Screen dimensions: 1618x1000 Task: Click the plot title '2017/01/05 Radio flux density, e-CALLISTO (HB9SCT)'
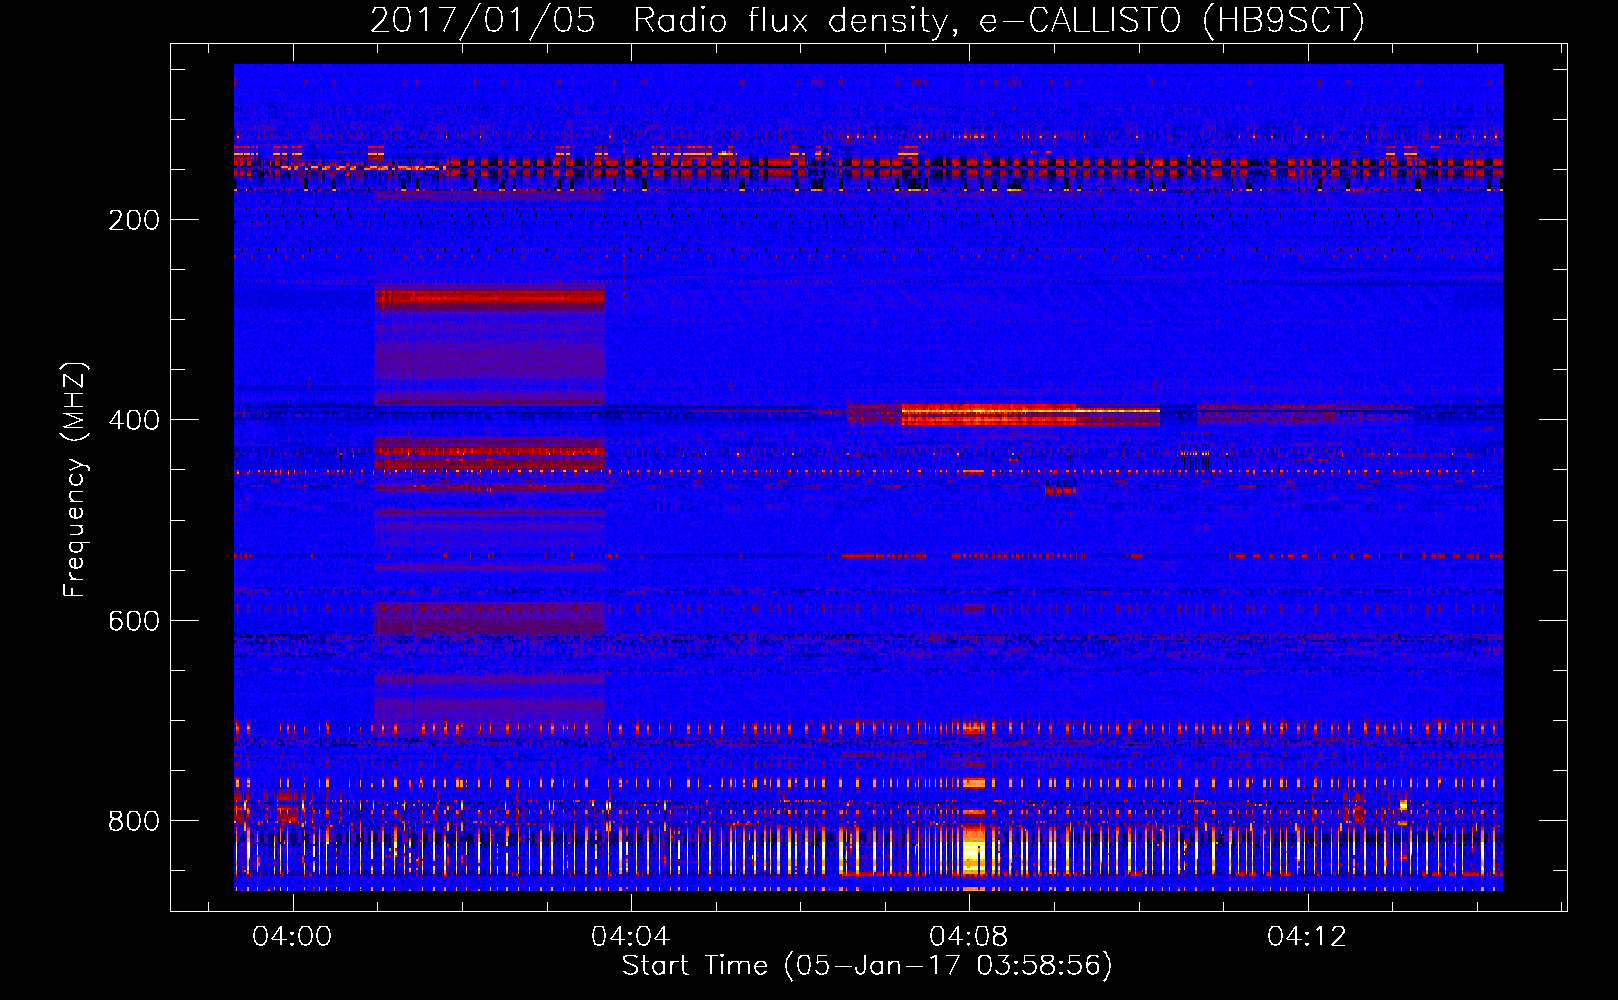point(867,20)
